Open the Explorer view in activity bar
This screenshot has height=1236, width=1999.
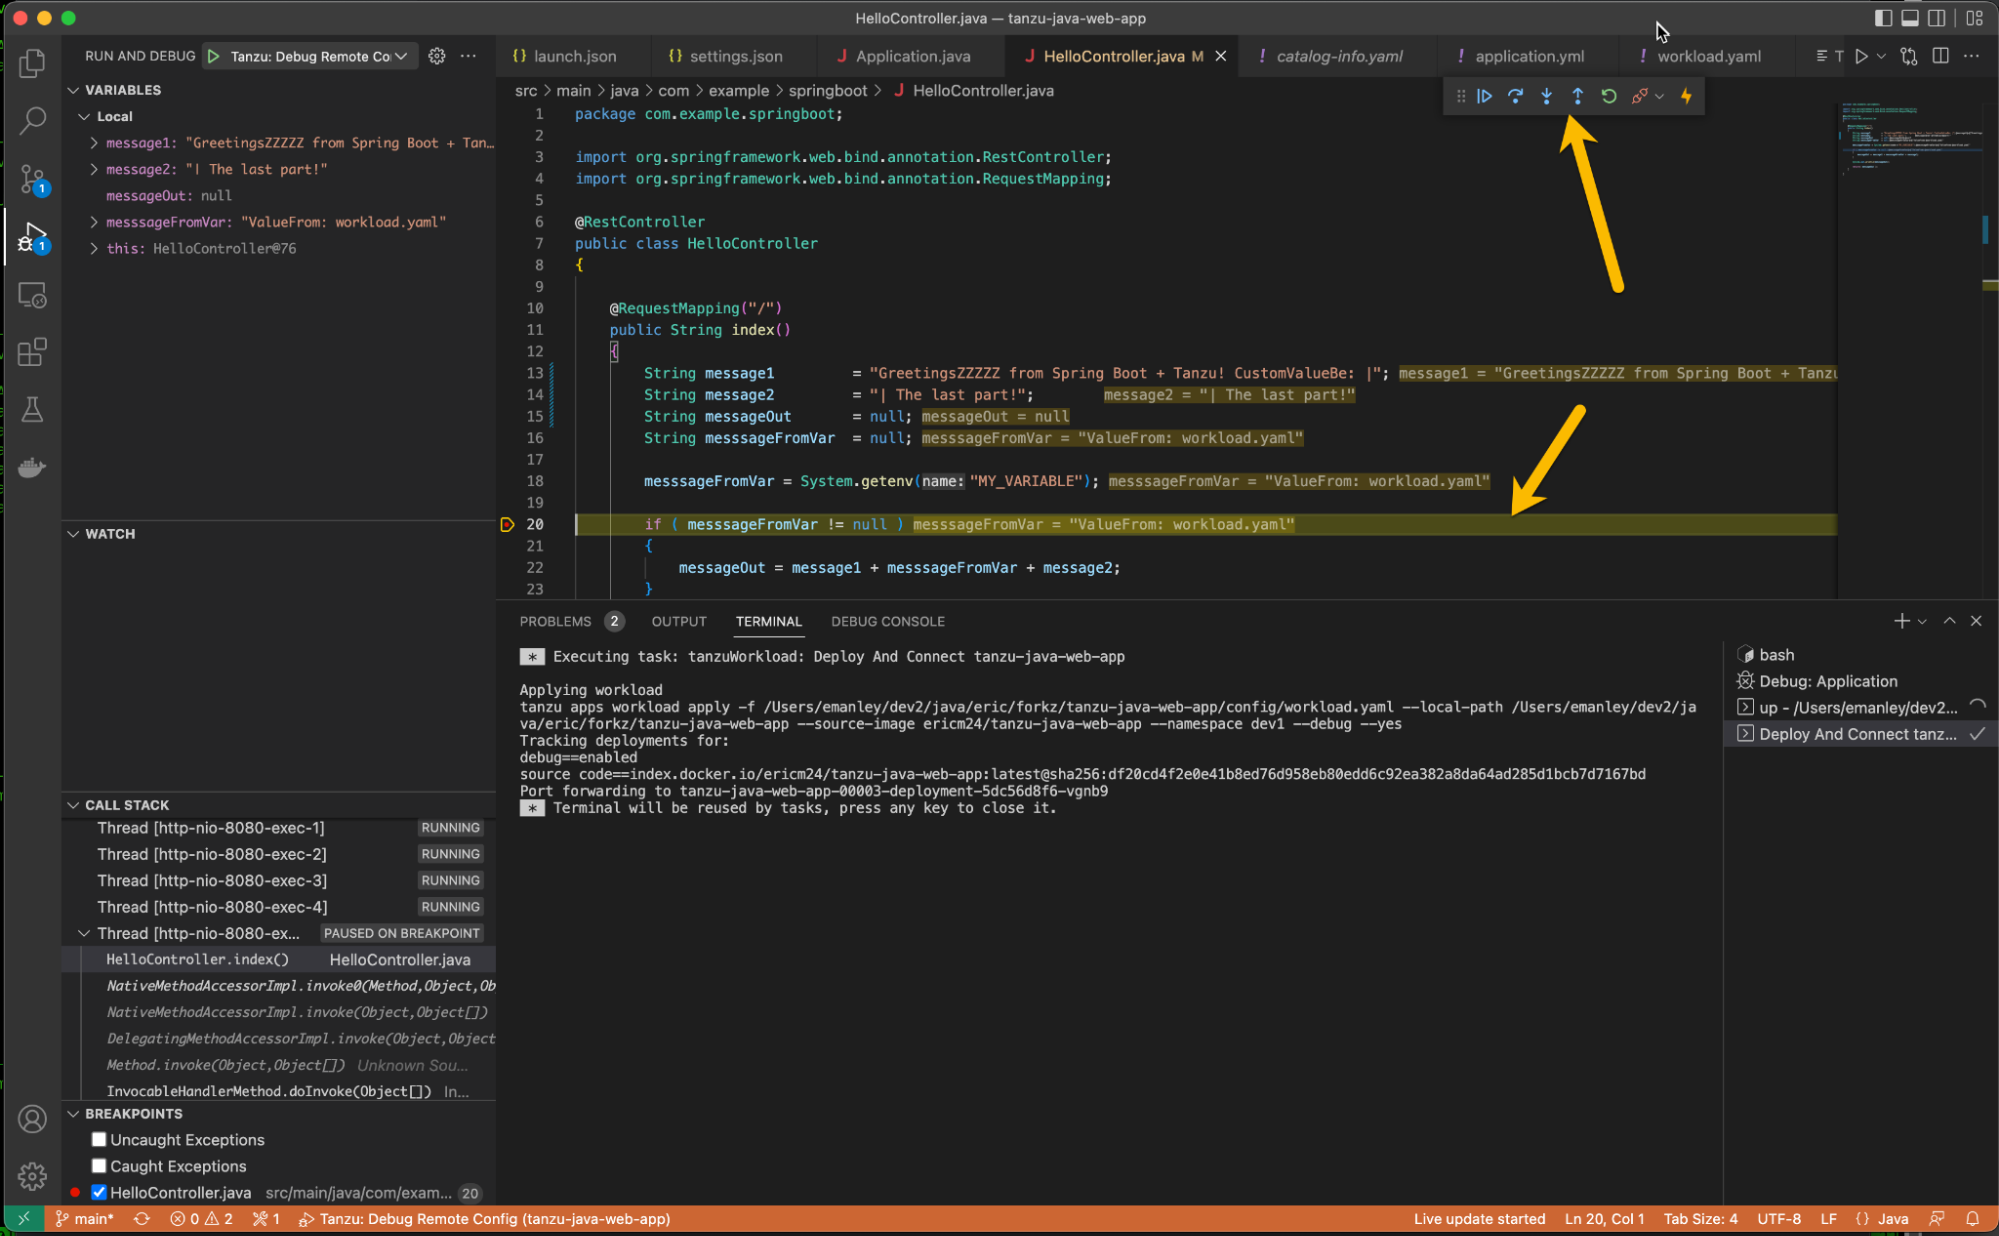point(32,63)
